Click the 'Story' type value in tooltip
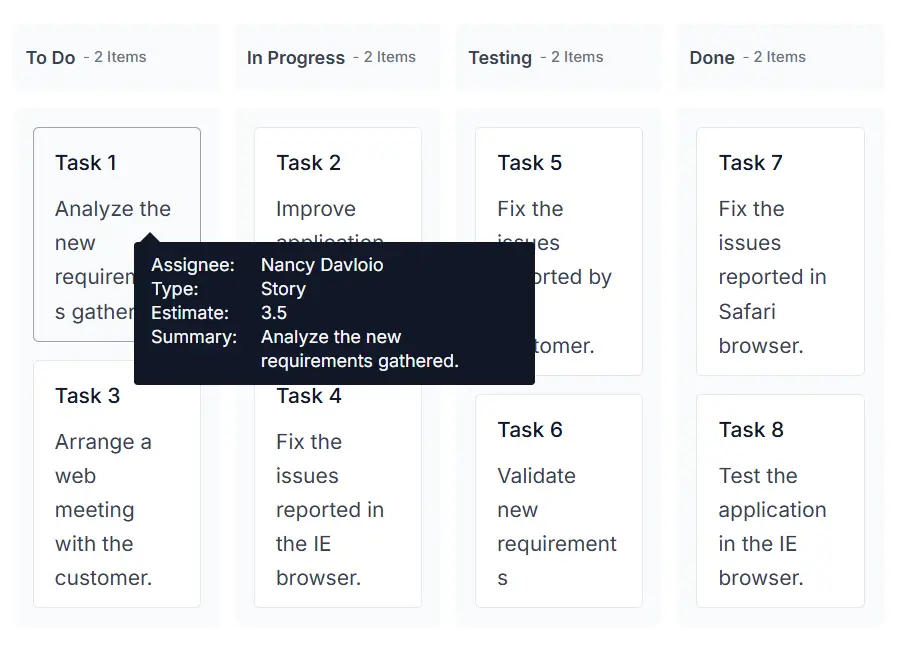915x653 pixels. (x=283, y=289)
